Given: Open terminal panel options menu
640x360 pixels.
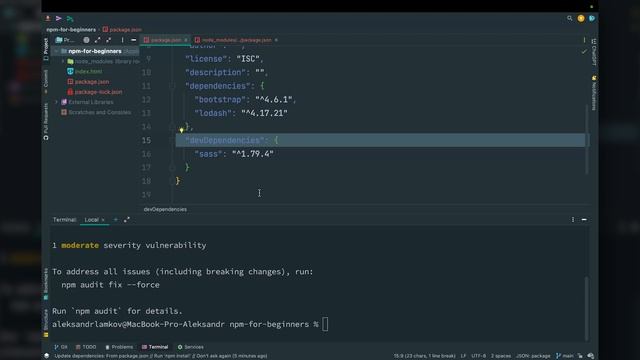Looking at the screenshot, I should pos(573,220).
